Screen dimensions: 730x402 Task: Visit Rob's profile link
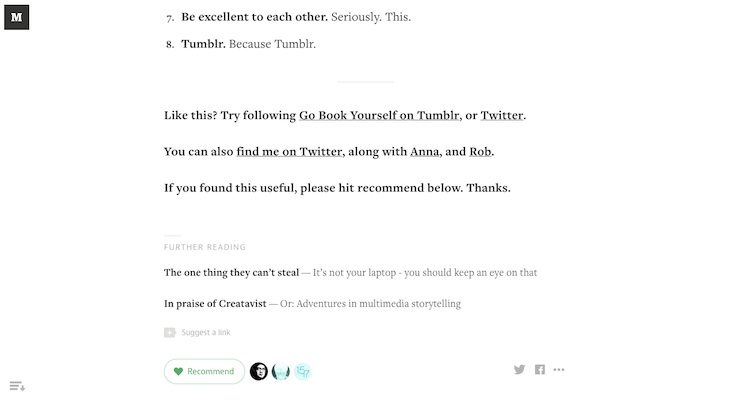click(481, 152)
